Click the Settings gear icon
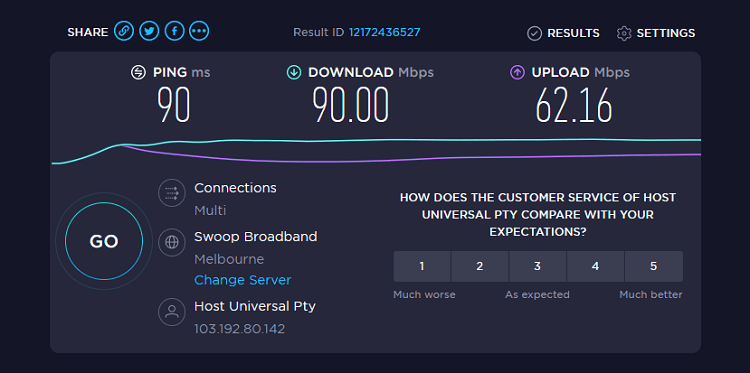750x373 pixels. (624, 33)
